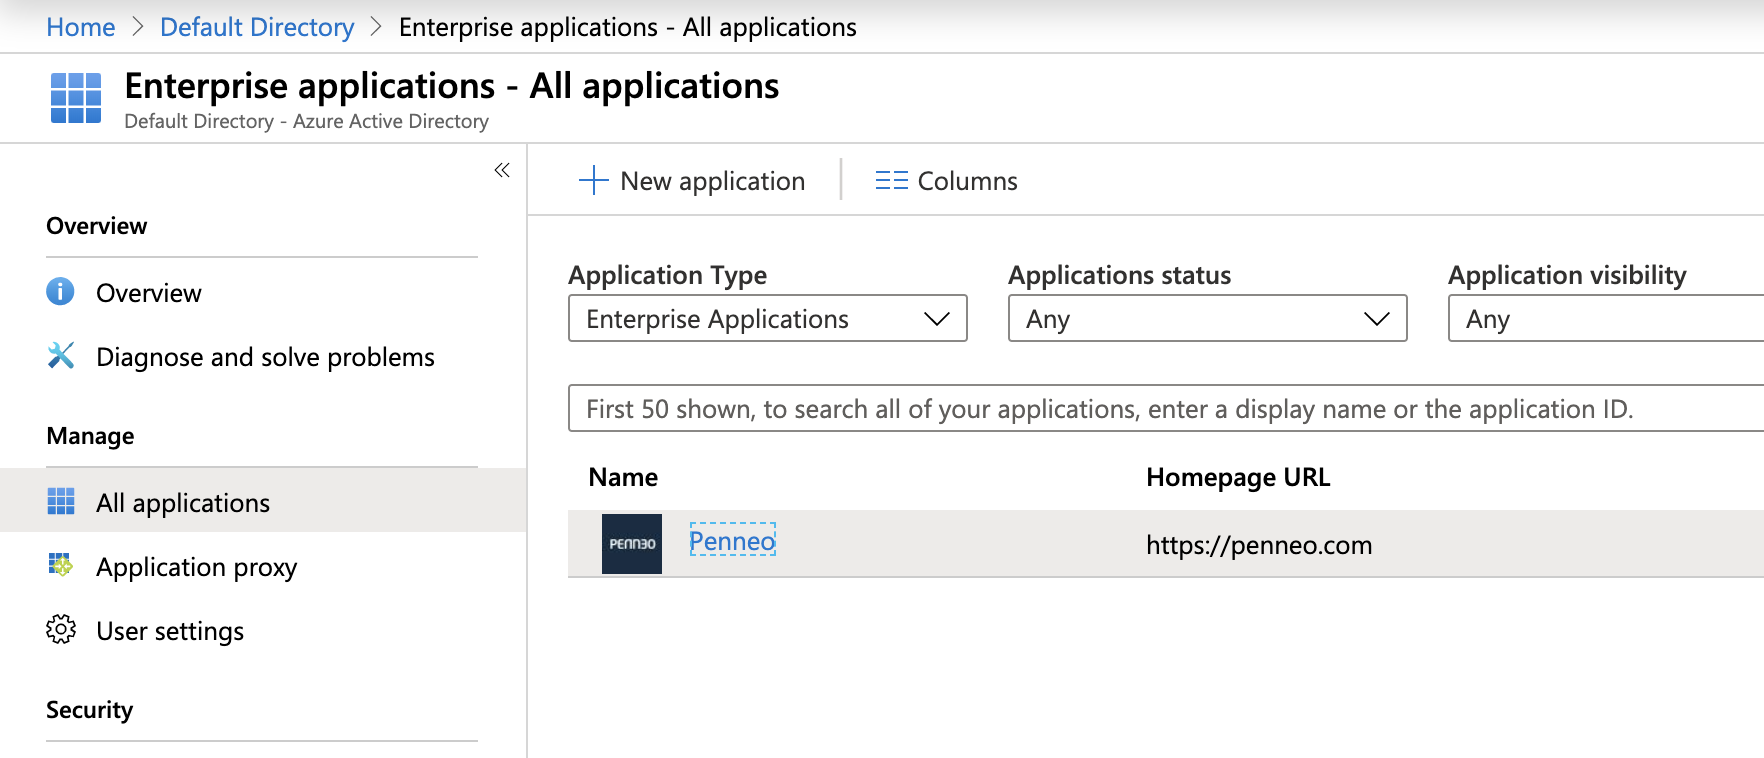The image size is (1764, 758).
Task: Go to Home via breadcrumb link
Action: [x=81, y=27]
